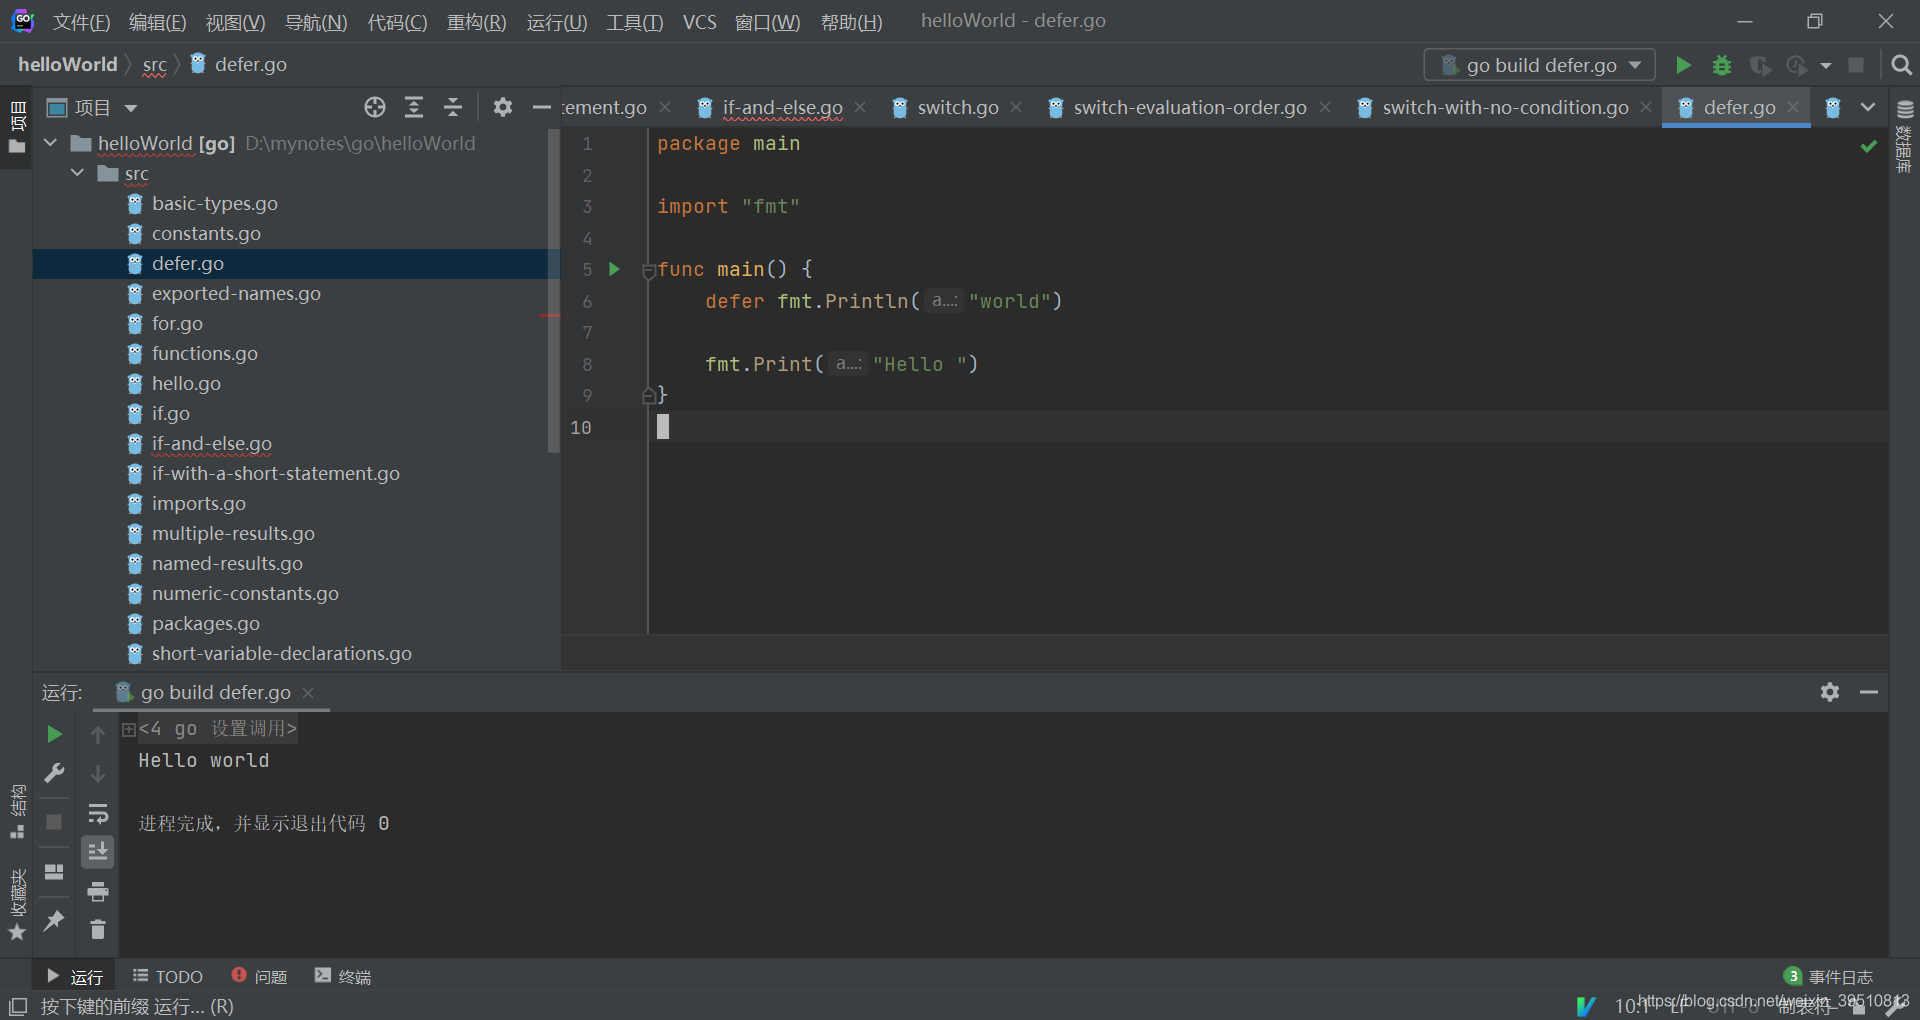Open the 帮助(H) menu
This screenshot has width=1920, height=1020.
point(851,22)
